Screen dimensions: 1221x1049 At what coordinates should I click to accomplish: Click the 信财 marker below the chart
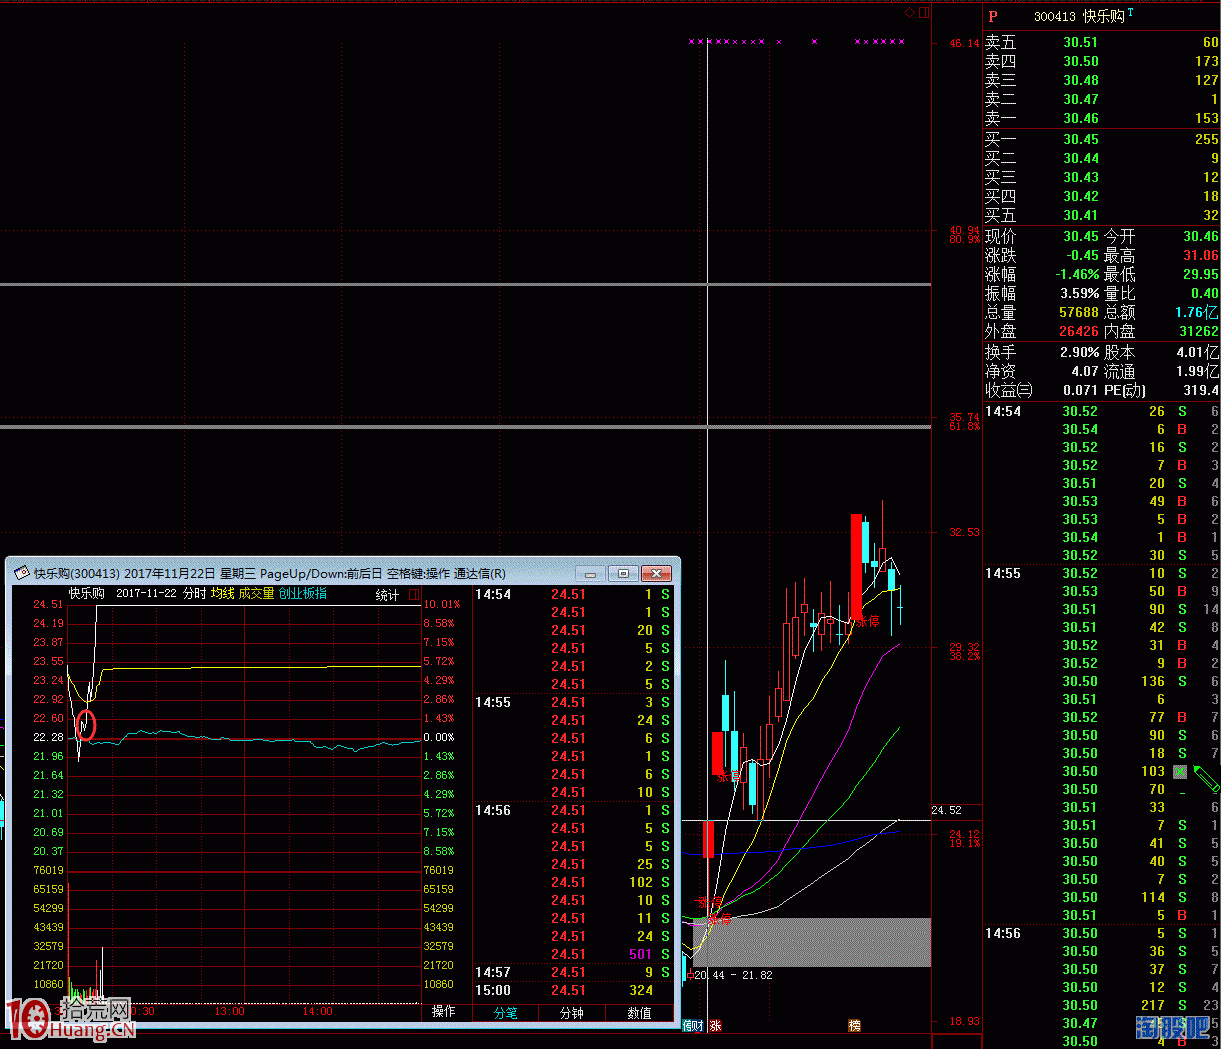click(692, 1025)
